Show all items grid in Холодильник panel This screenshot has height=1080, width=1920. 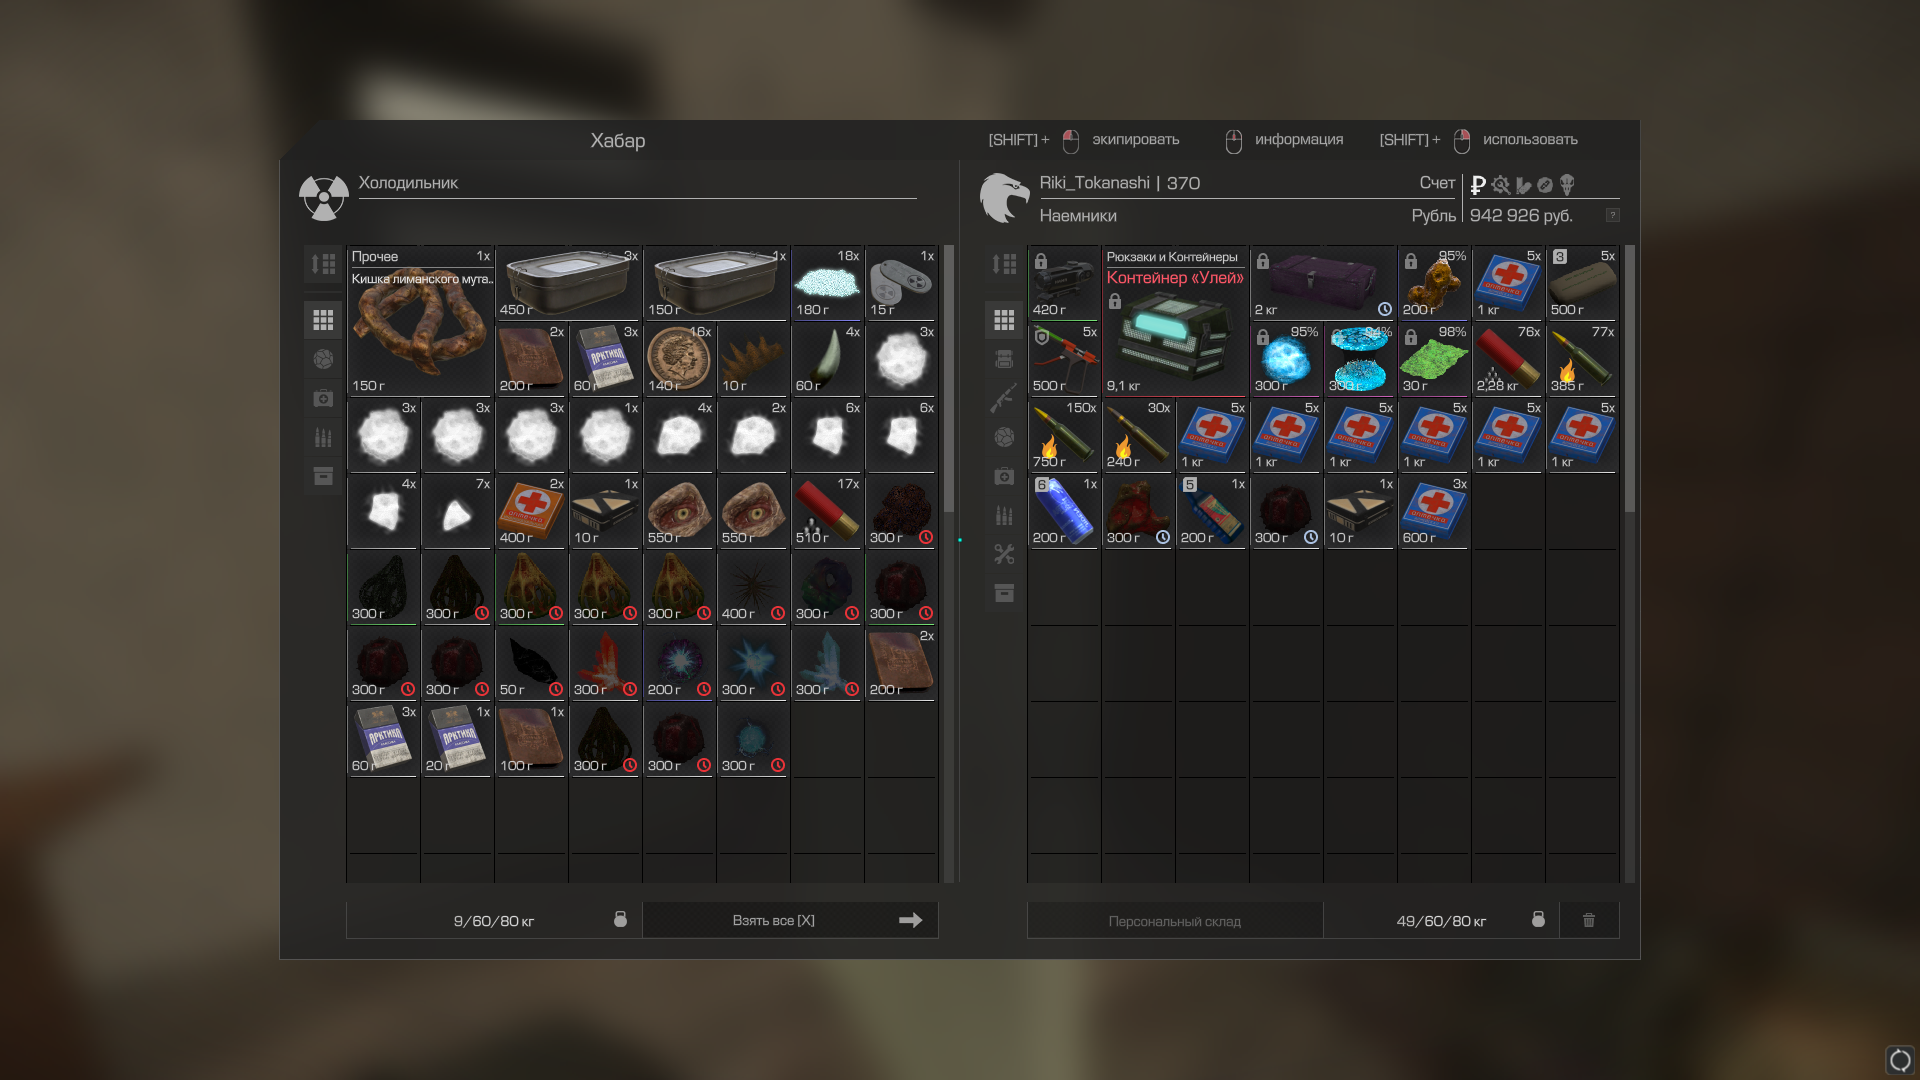tap(323, 320)
